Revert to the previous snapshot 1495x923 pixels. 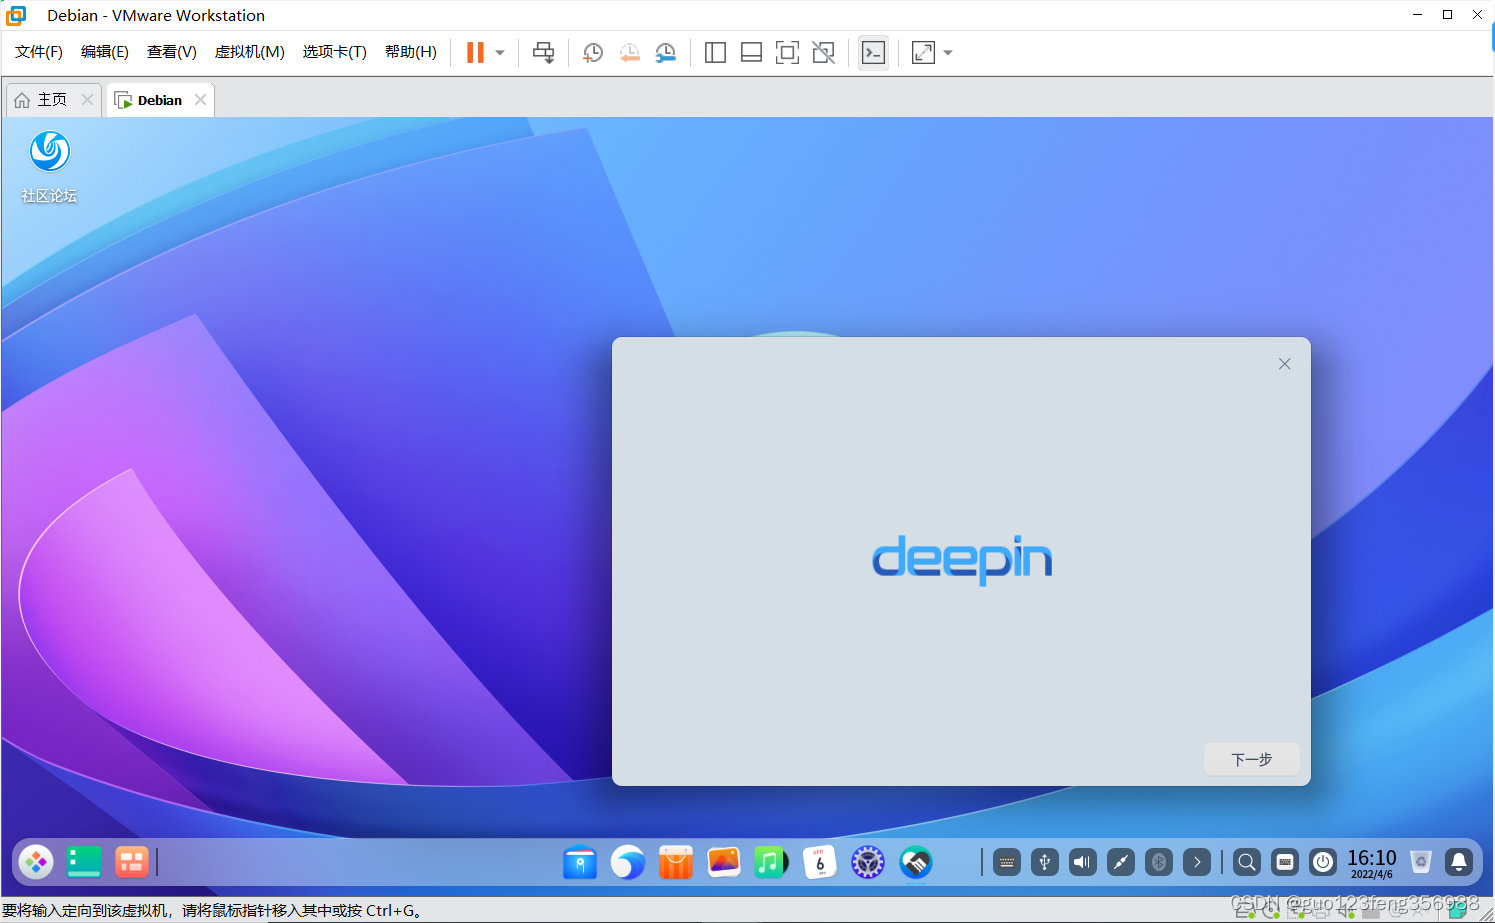pyautogui.click(x=629, y=53)
